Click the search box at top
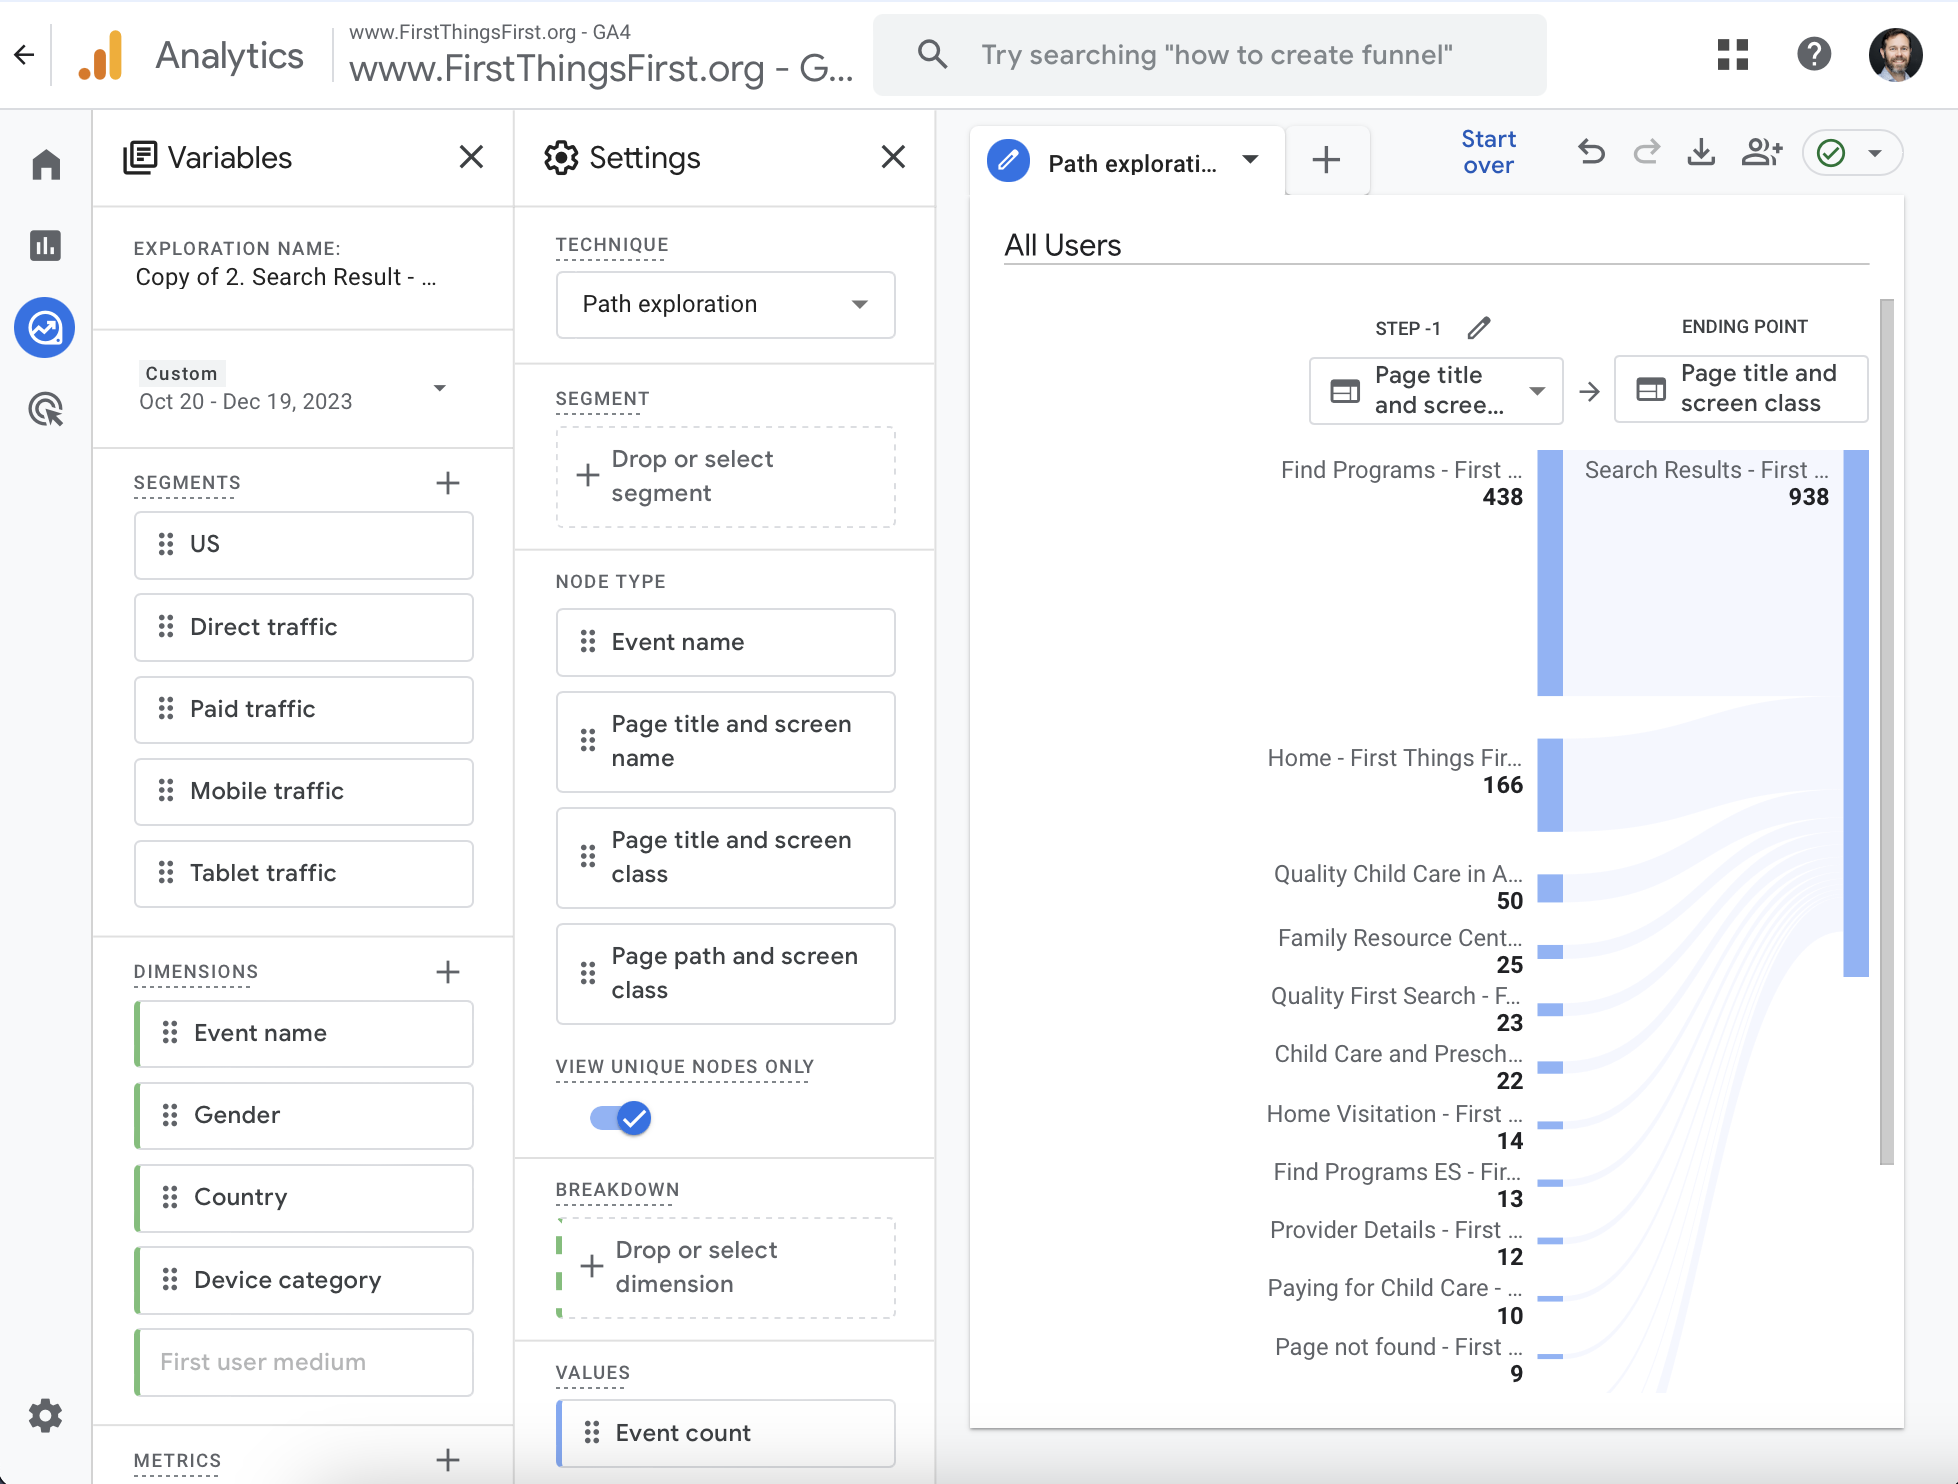1958x1484 pixels. (x=1210, y=55)
